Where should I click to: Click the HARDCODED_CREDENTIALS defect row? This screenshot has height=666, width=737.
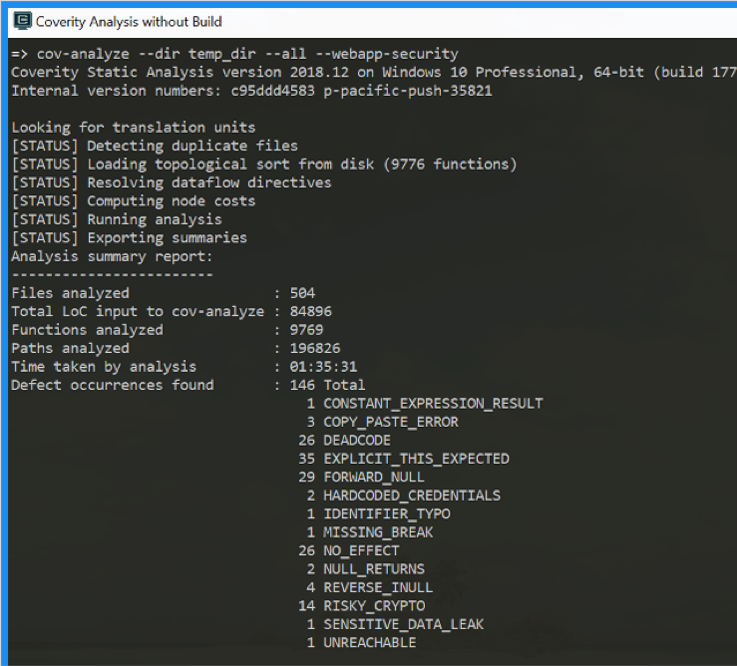click(x=404, y=495)
